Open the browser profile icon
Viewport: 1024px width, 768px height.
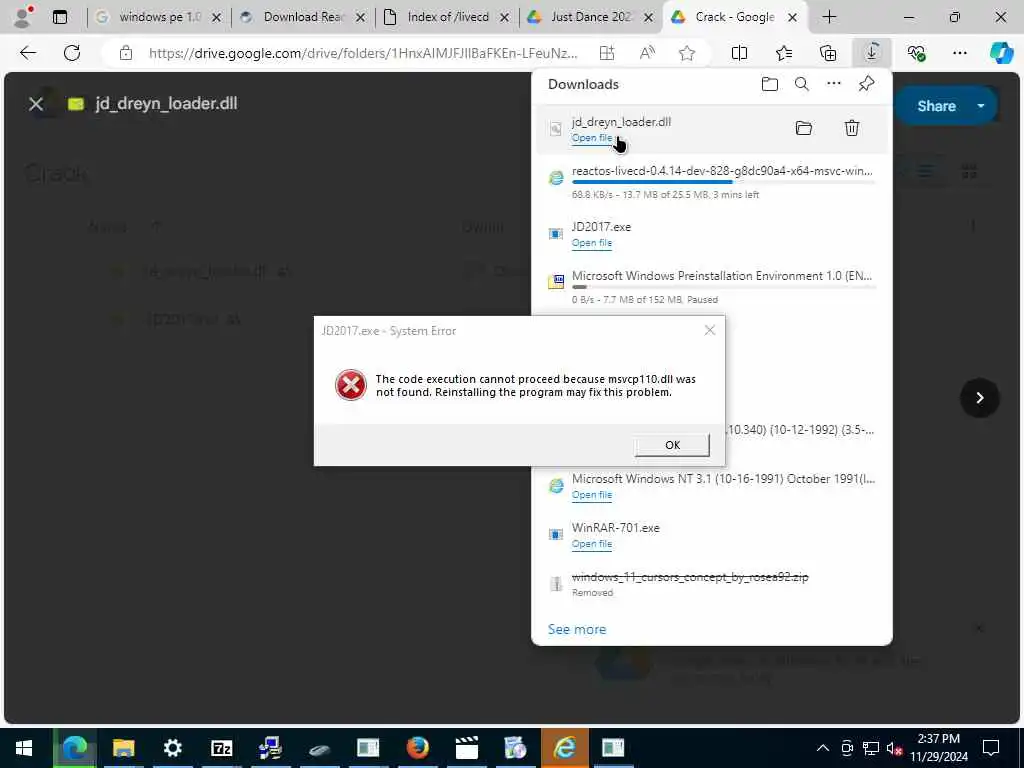23,17
